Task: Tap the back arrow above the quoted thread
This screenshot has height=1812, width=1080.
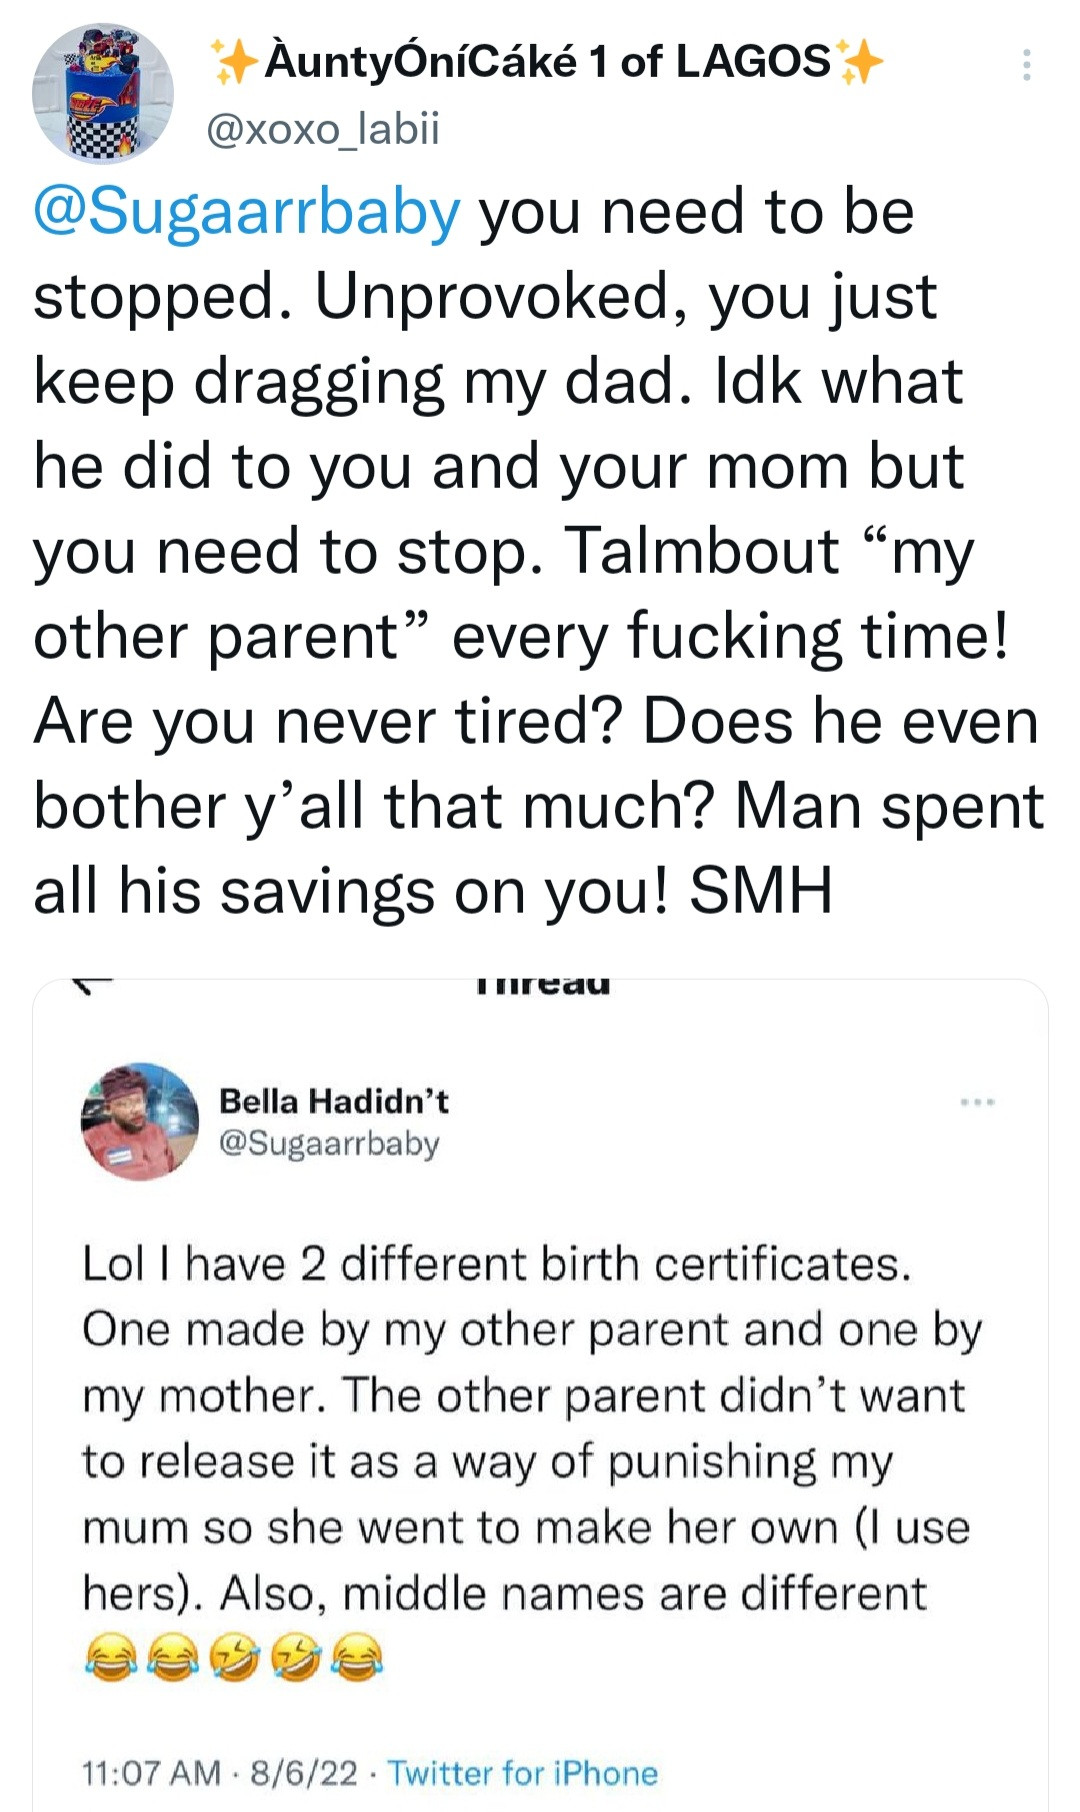Action: [94, 987]
